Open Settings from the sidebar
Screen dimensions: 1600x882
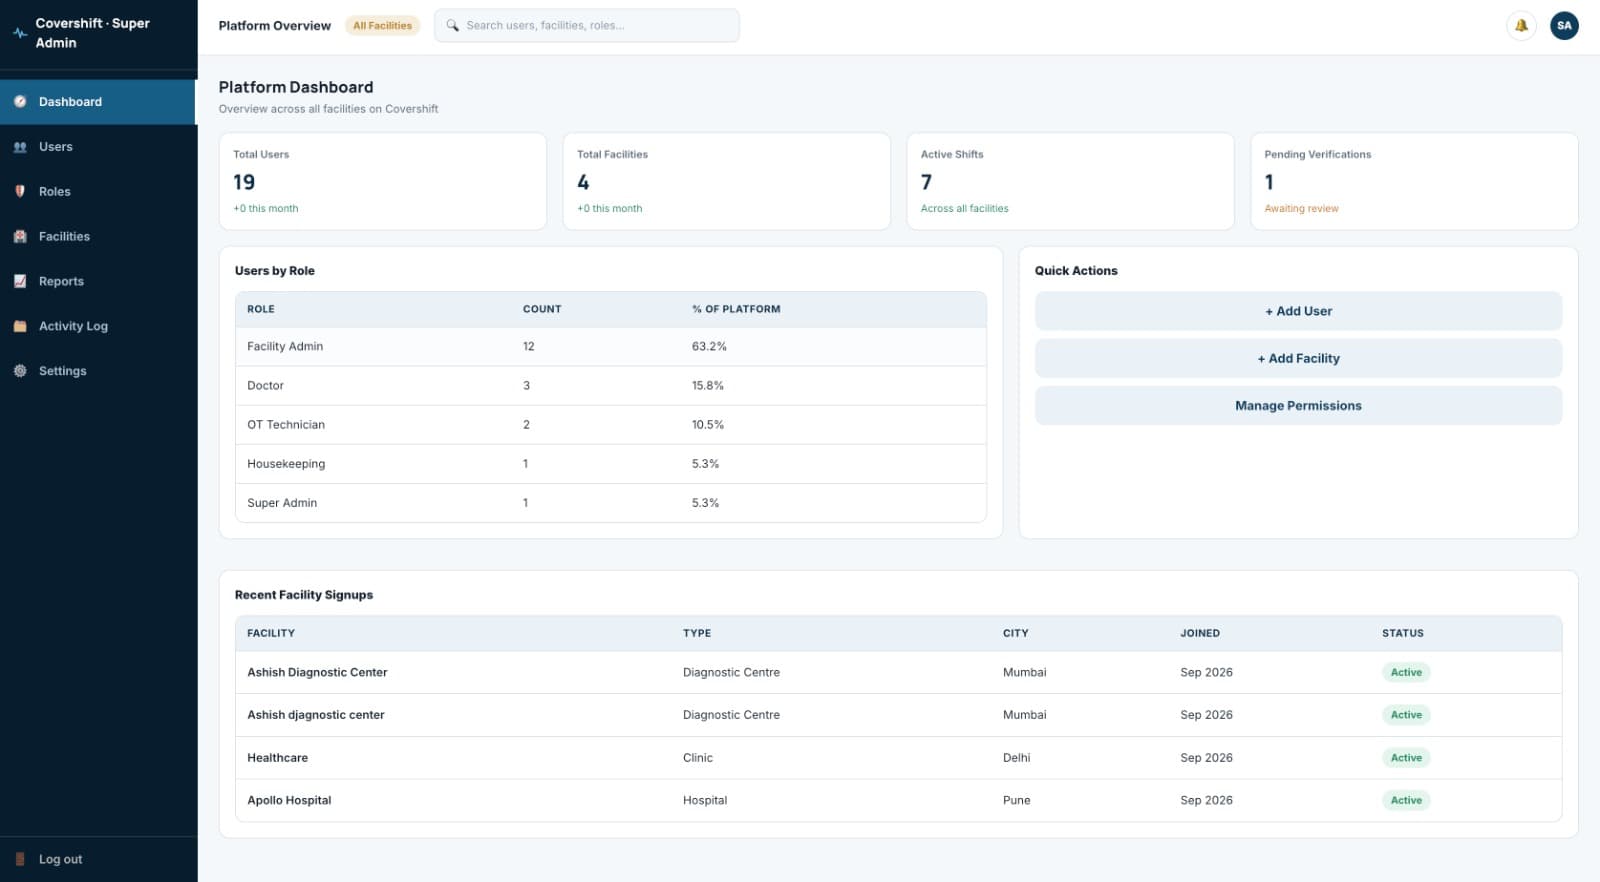point(98,371)
